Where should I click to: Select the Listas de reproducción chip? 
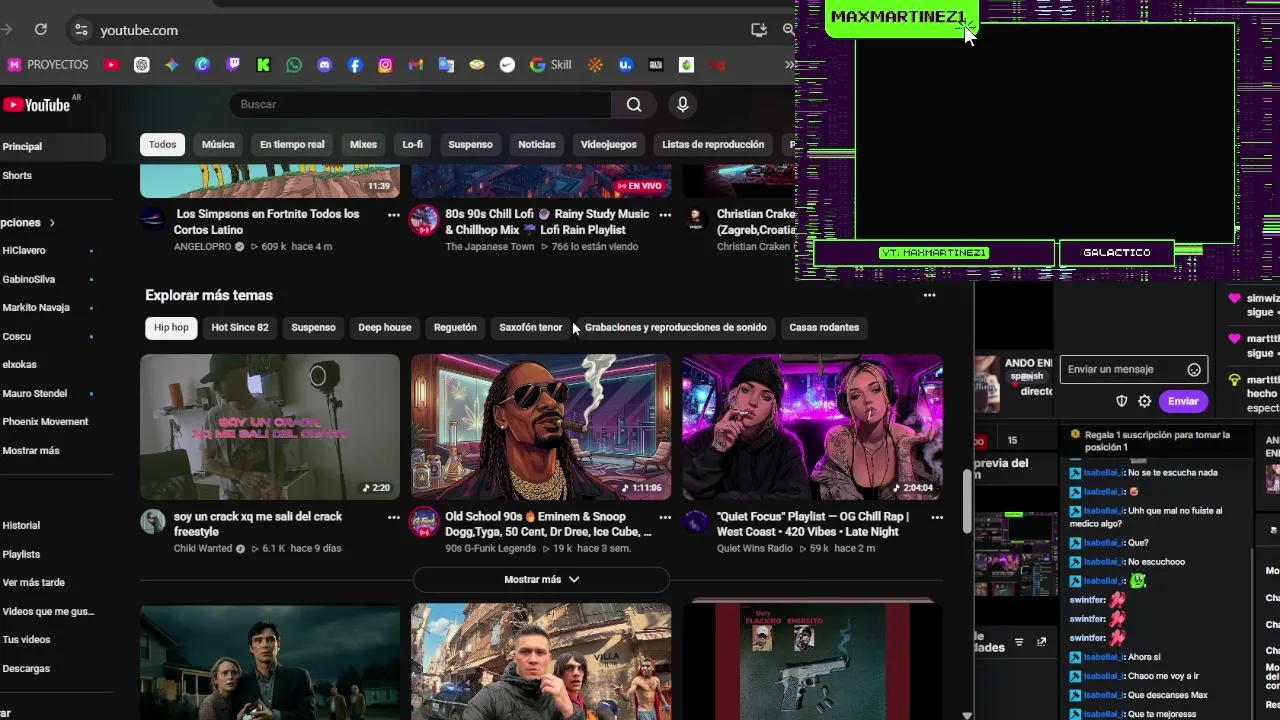(713, 145)
